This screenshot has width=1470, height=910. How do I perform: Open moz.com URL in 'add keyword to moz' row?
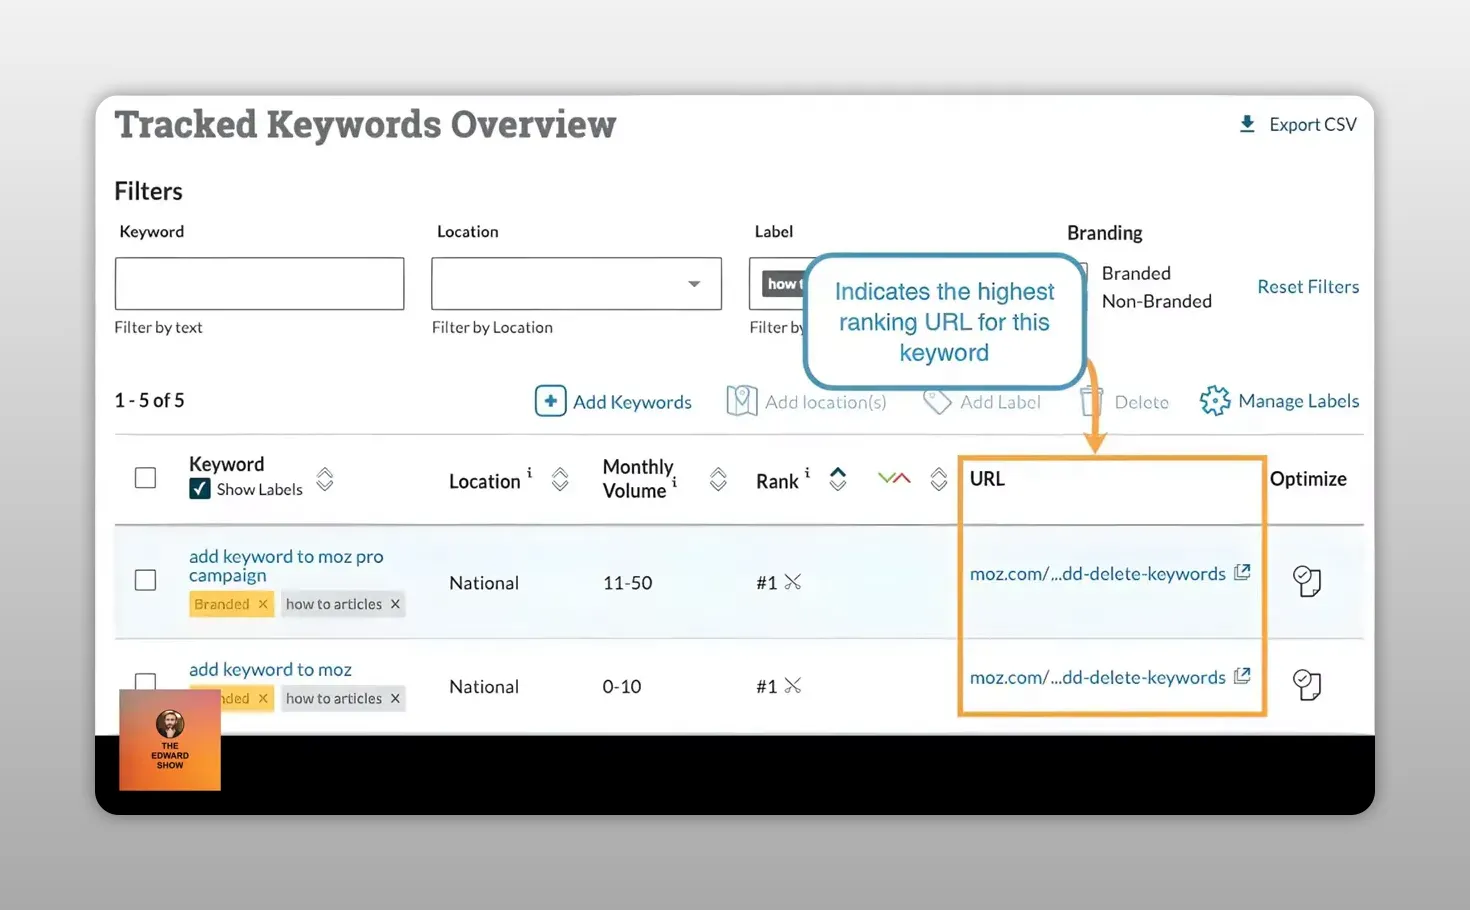tap(1097, 678)
